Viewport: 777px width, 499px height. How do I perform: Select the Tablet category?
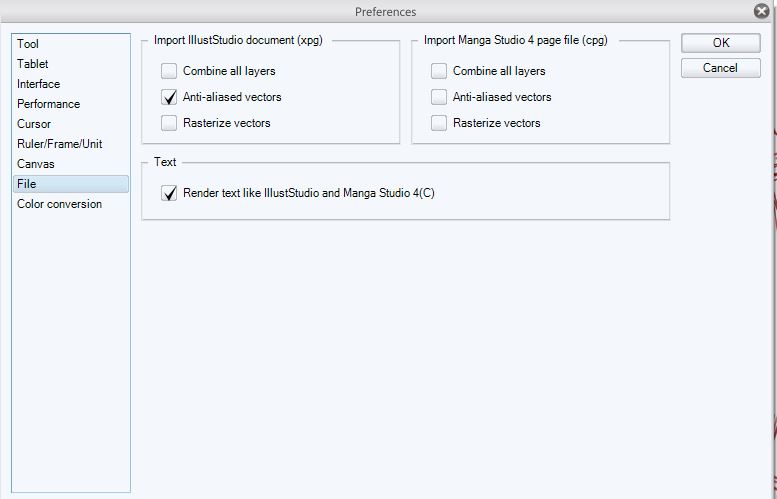[x=32, y=64]
